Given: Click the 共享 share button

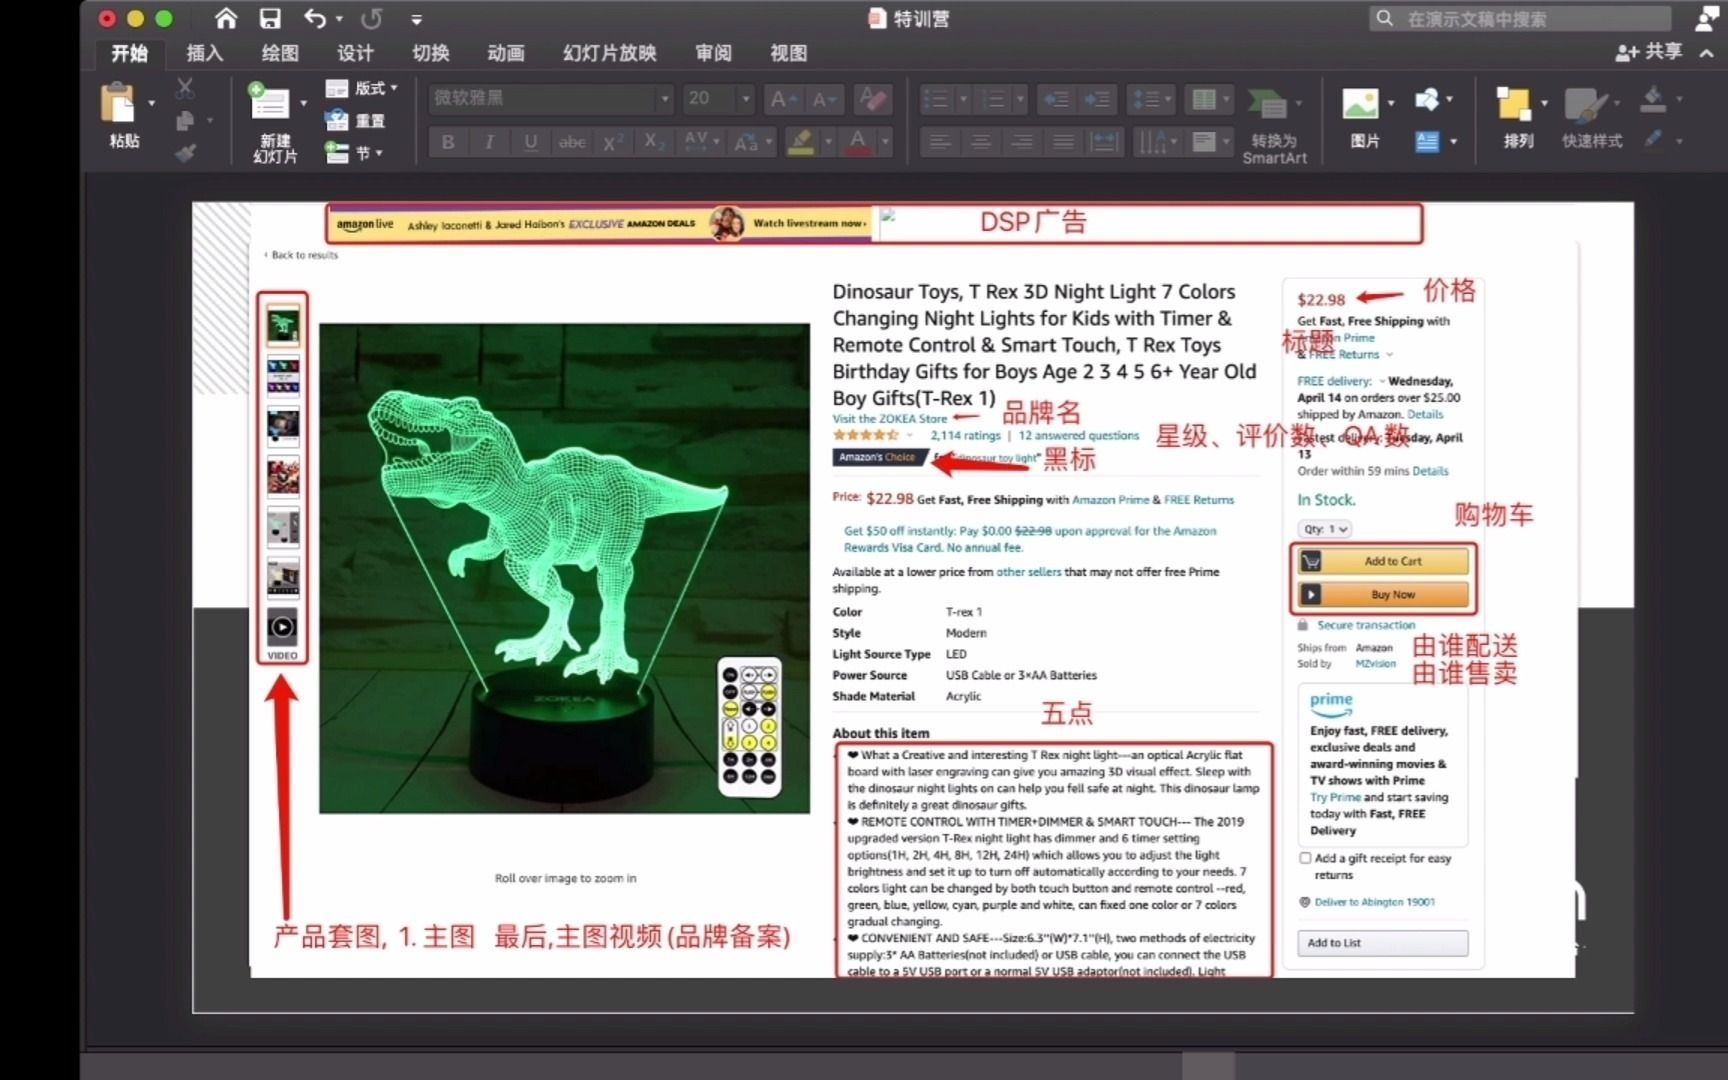Looking at the screenshot, I should [x=1649, y=52].
